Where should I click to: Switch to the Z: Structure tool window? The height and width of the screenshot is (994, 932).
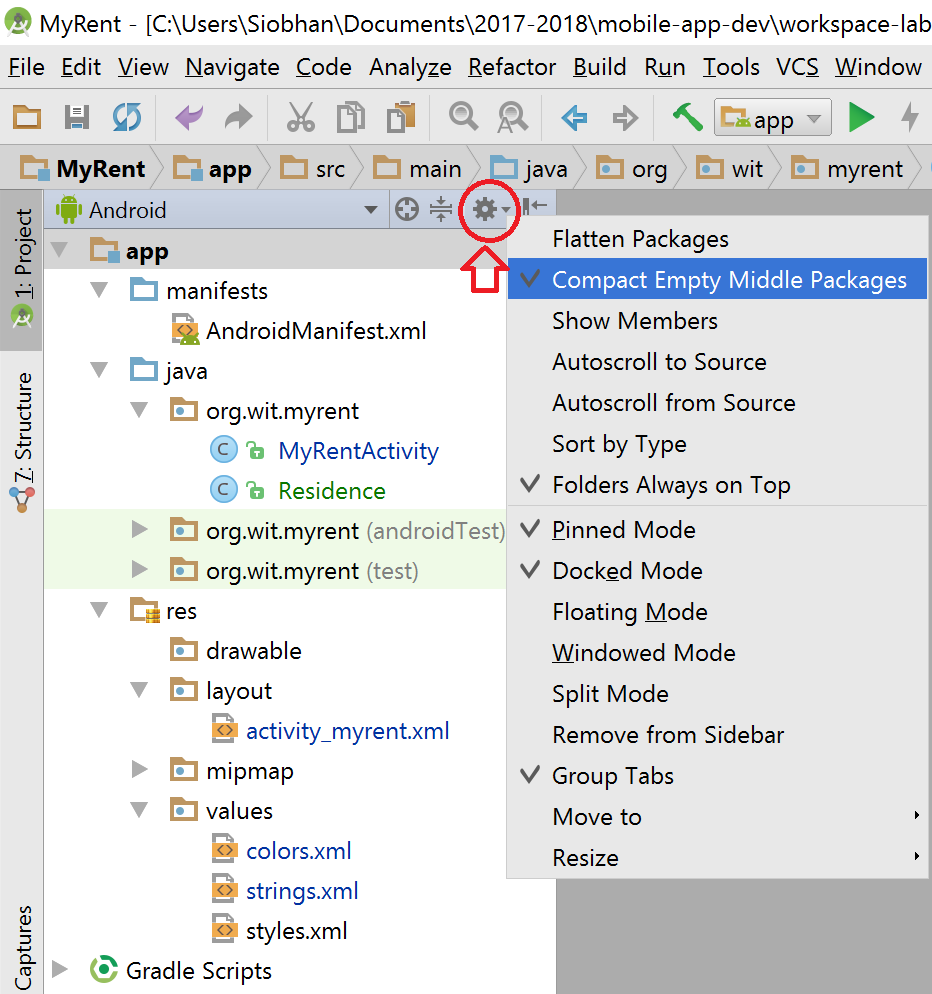[21, 425]
